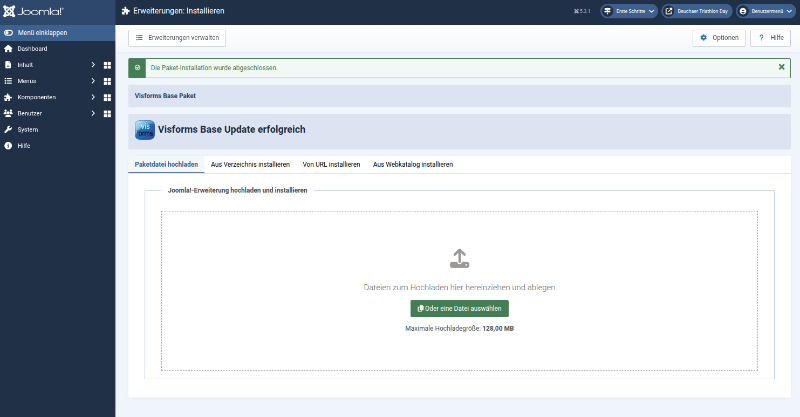Click the puzzle icon beside page title
Screen dimensions: 800x417
126,11
